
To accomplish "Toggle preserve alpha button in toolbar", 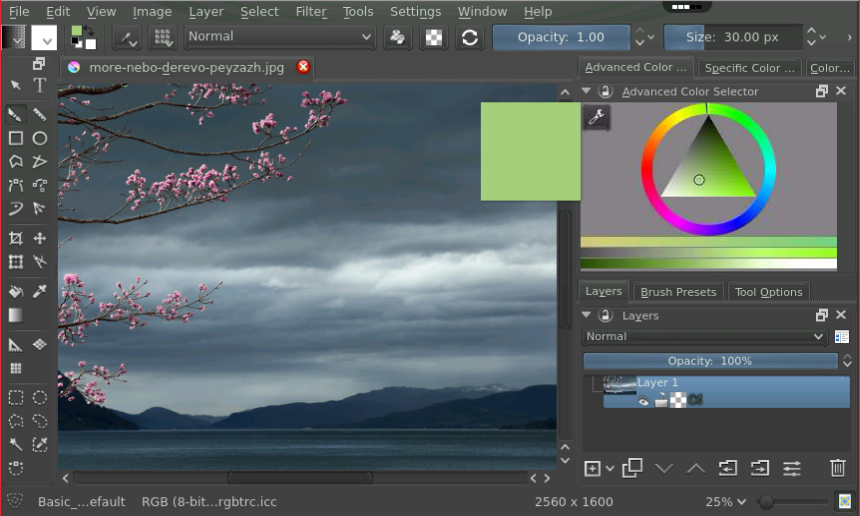I will [x=434, y=37].
